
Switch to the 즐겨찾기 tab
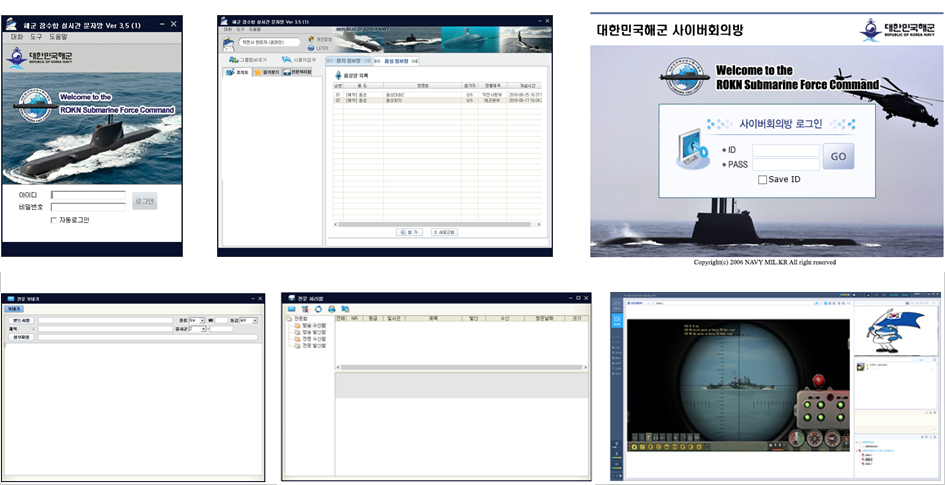coord(266,72)
